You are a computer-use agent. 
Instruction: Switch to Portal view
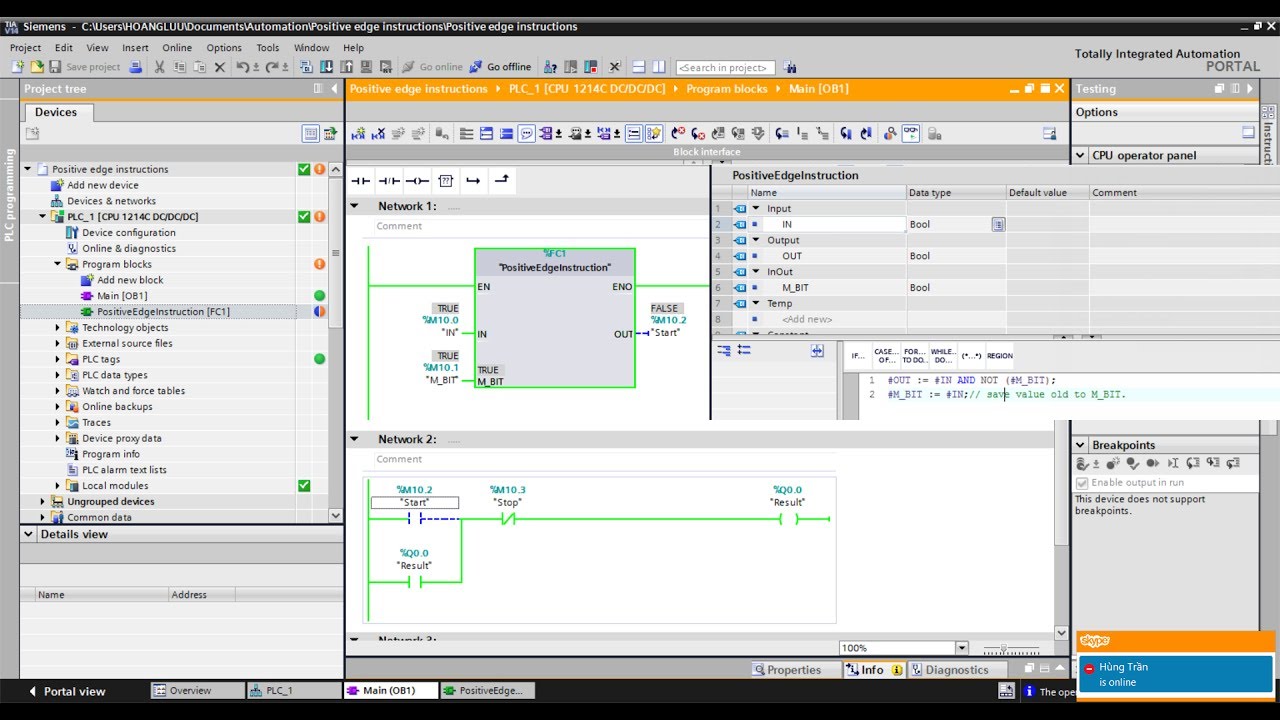[66, 691]
